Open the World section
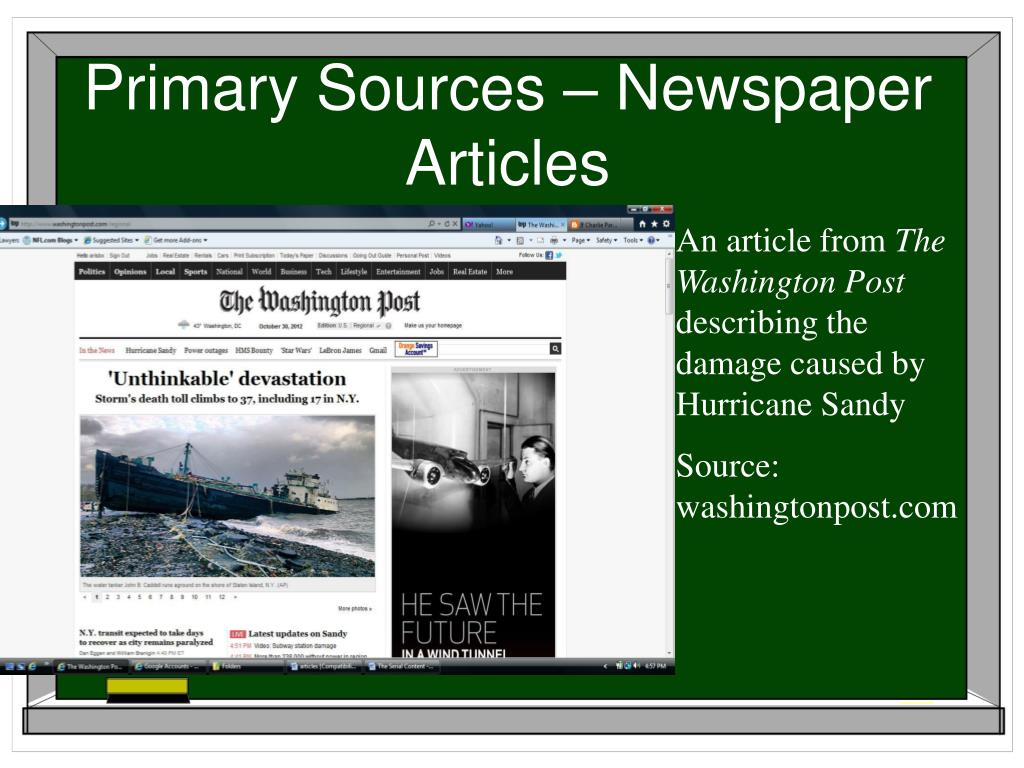The image size is (1024, 768). coord(261,272)
